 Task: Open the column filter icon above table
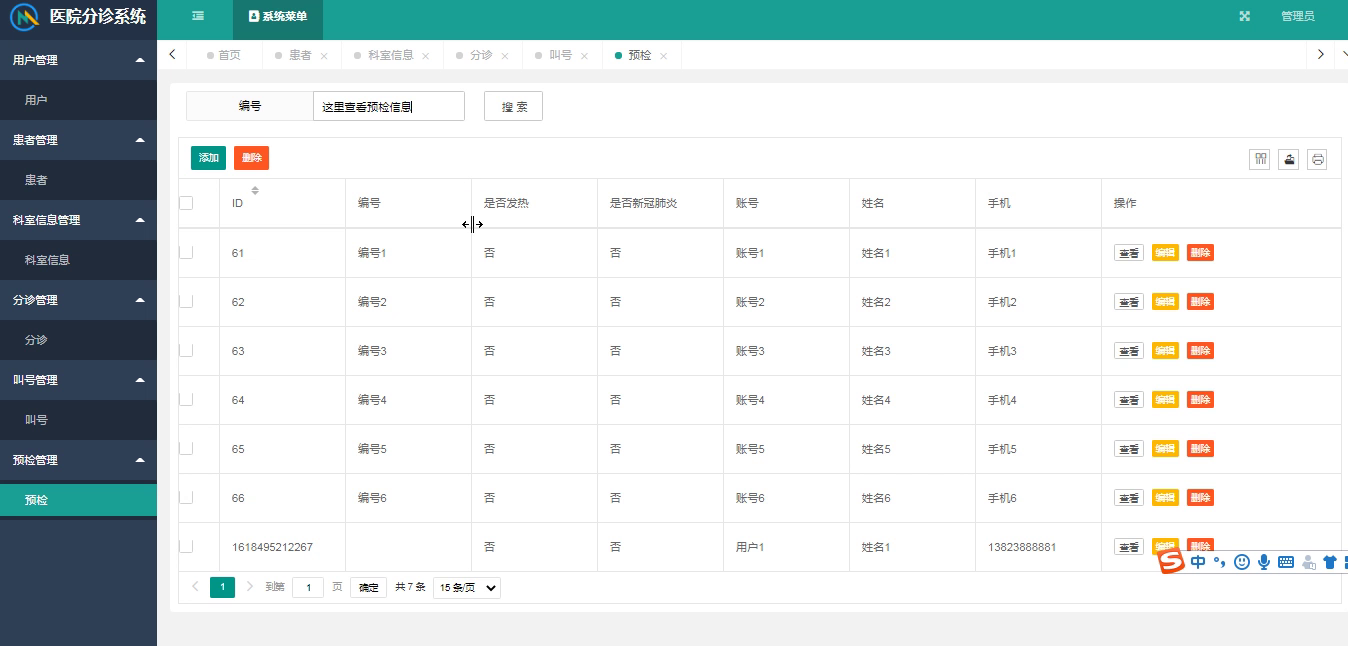coord(1260,159)
